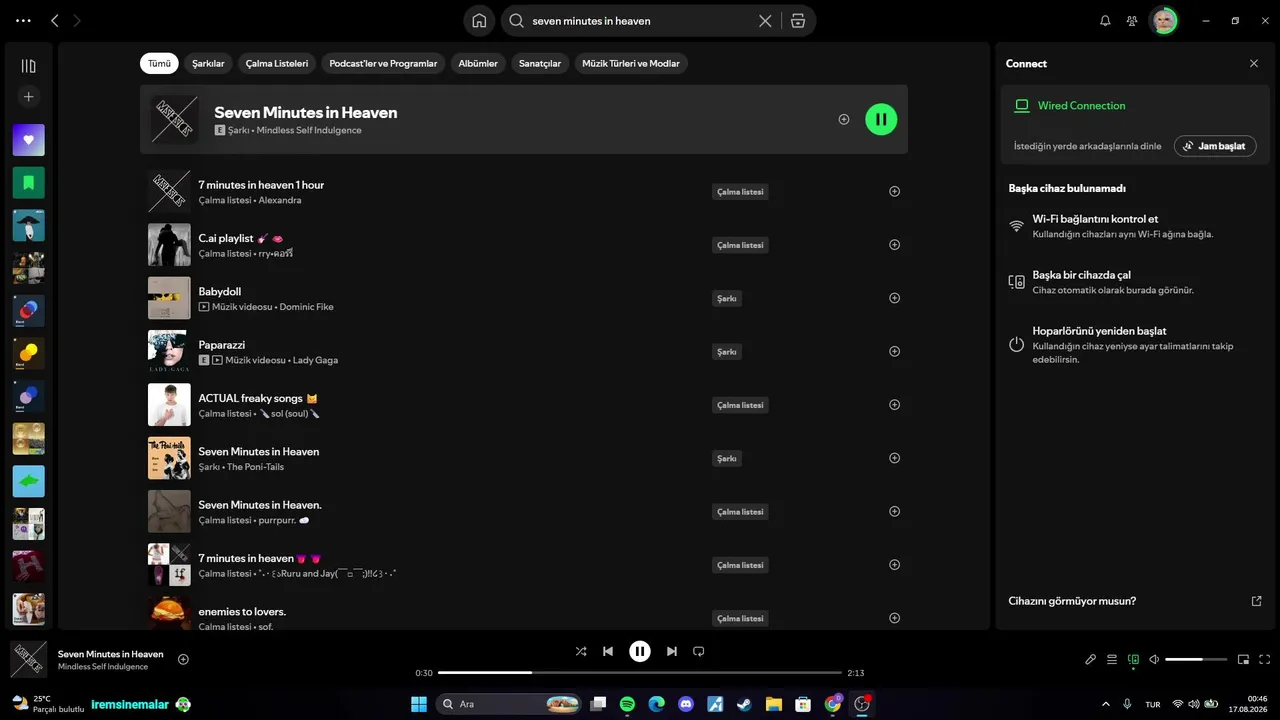Viewport: 1280px width, 720px height.
Task: Toggle the lyrics microphone icon
Action: pos(1091,660)
